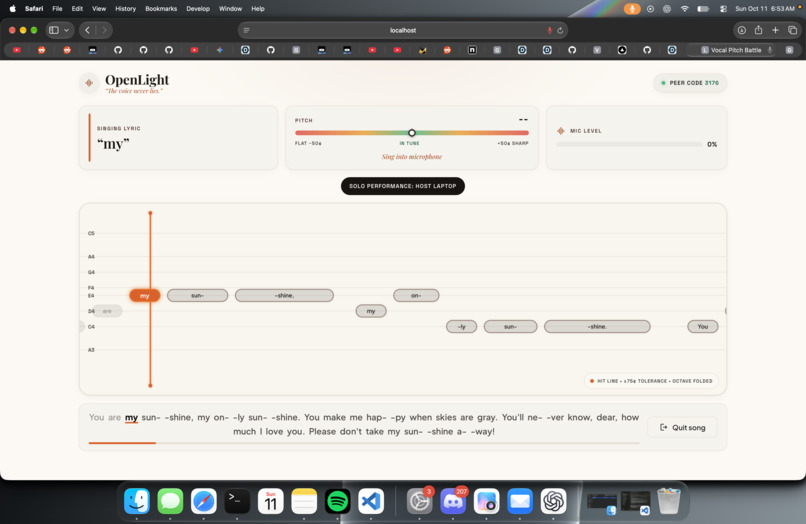806x524 pixels.
Task: Open Spotify from the Dock
Action: point(337,501)
